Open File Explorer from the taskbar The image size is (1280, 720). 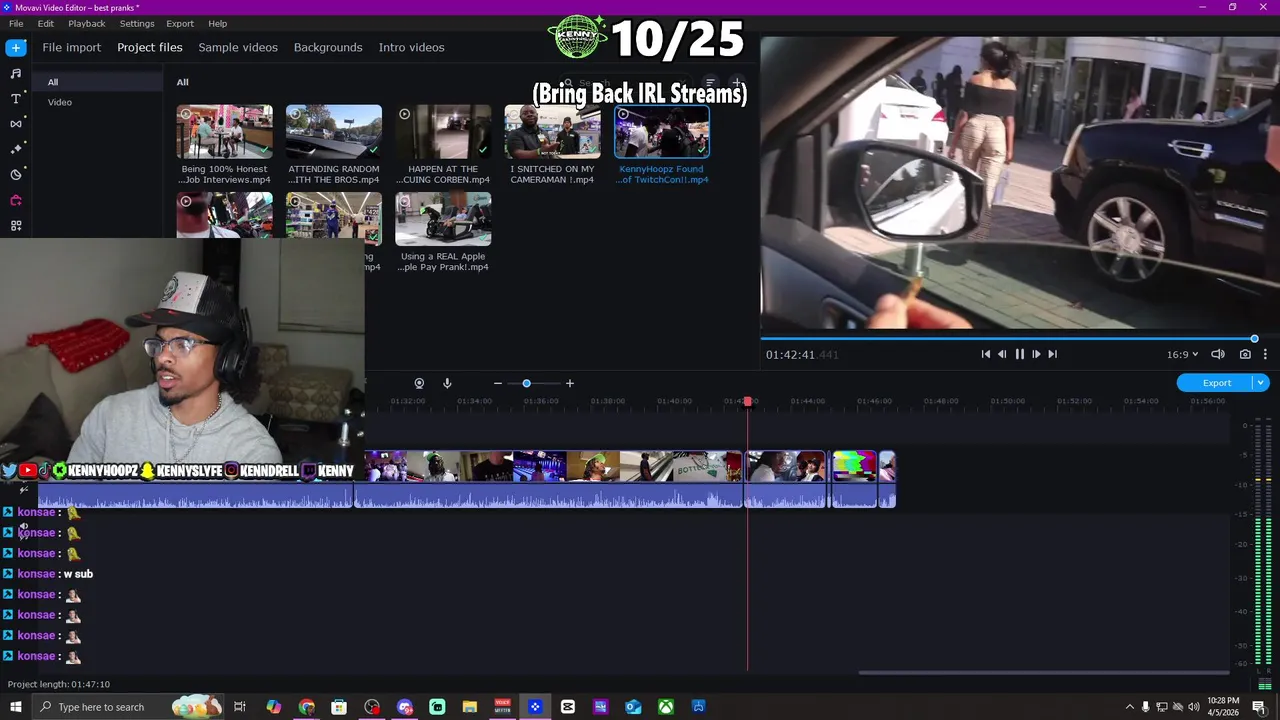(469, 707)
